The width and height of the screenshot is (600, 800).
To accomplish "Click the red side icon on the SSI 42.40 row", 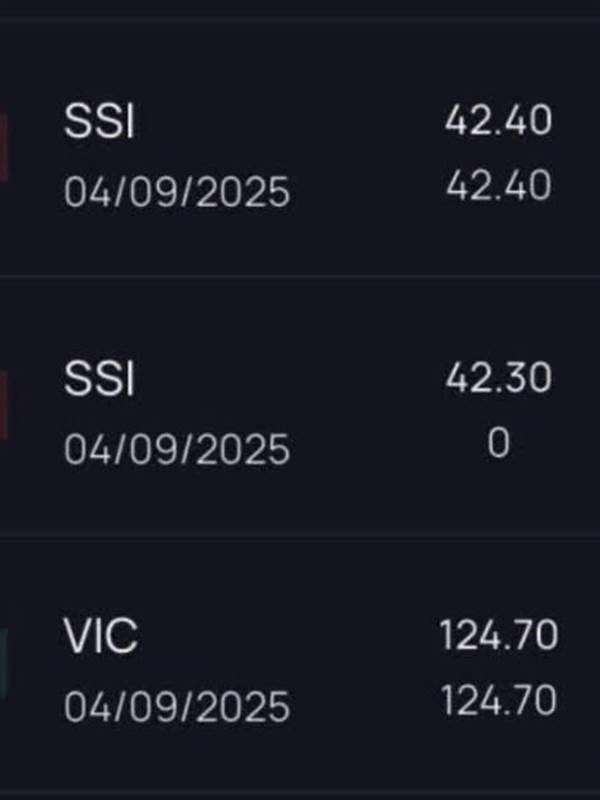I will point(4,146).
